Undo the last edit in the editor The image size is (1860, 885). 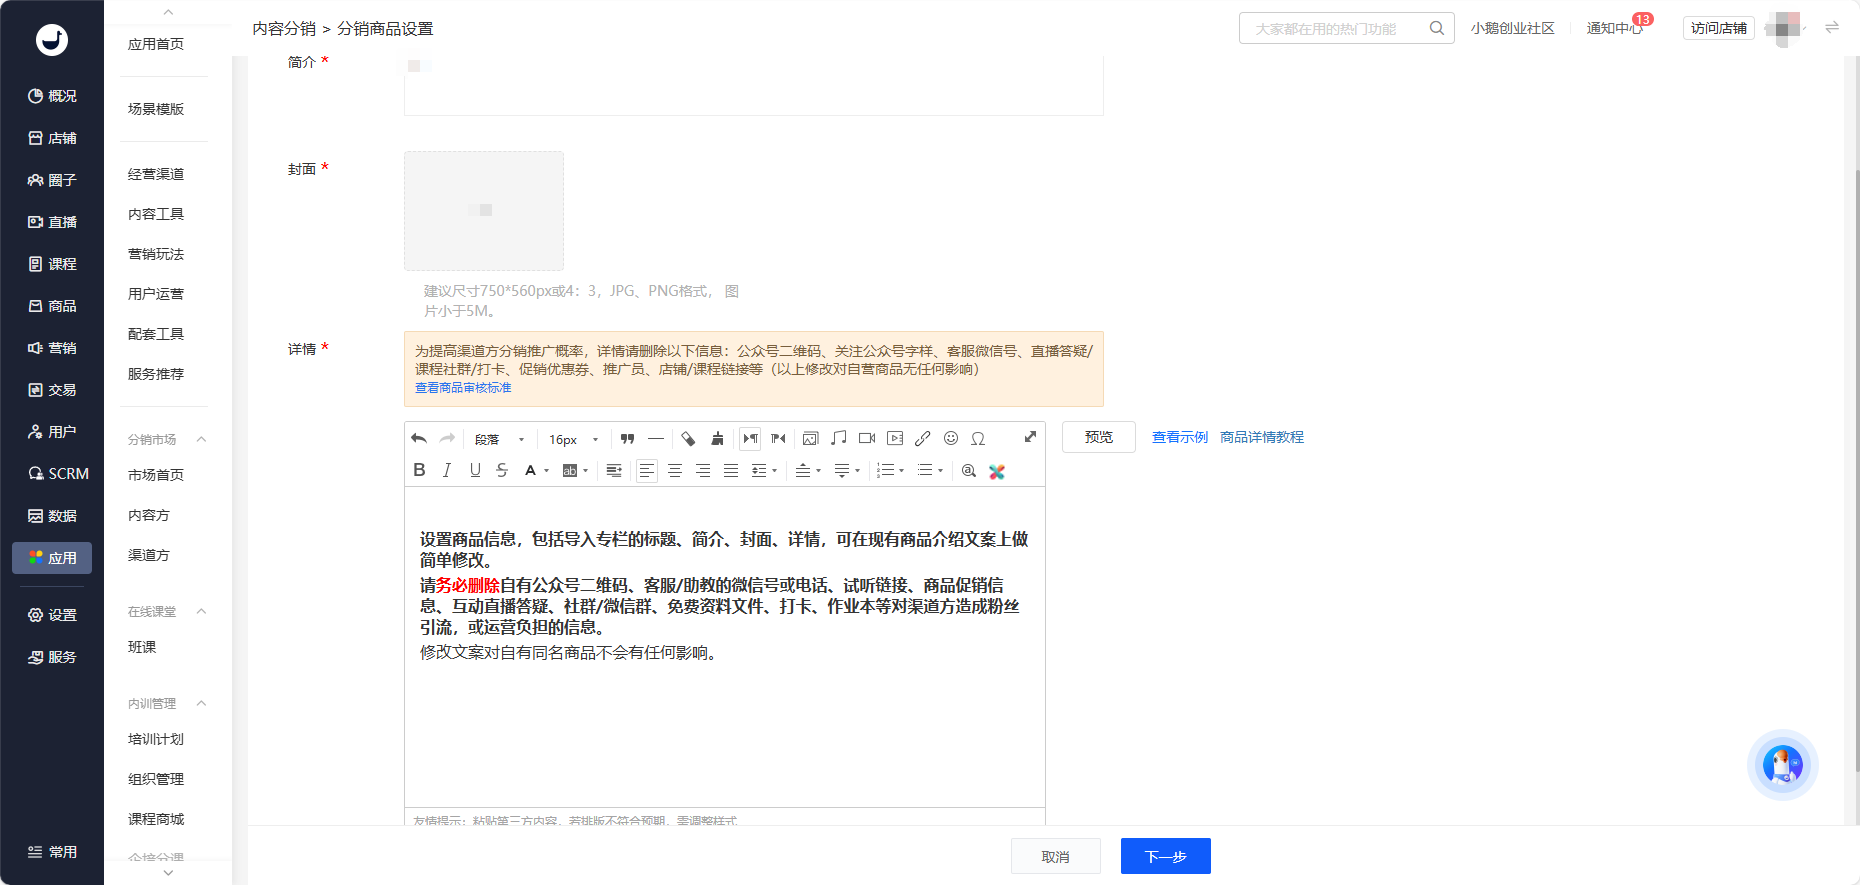coord(419,438)
